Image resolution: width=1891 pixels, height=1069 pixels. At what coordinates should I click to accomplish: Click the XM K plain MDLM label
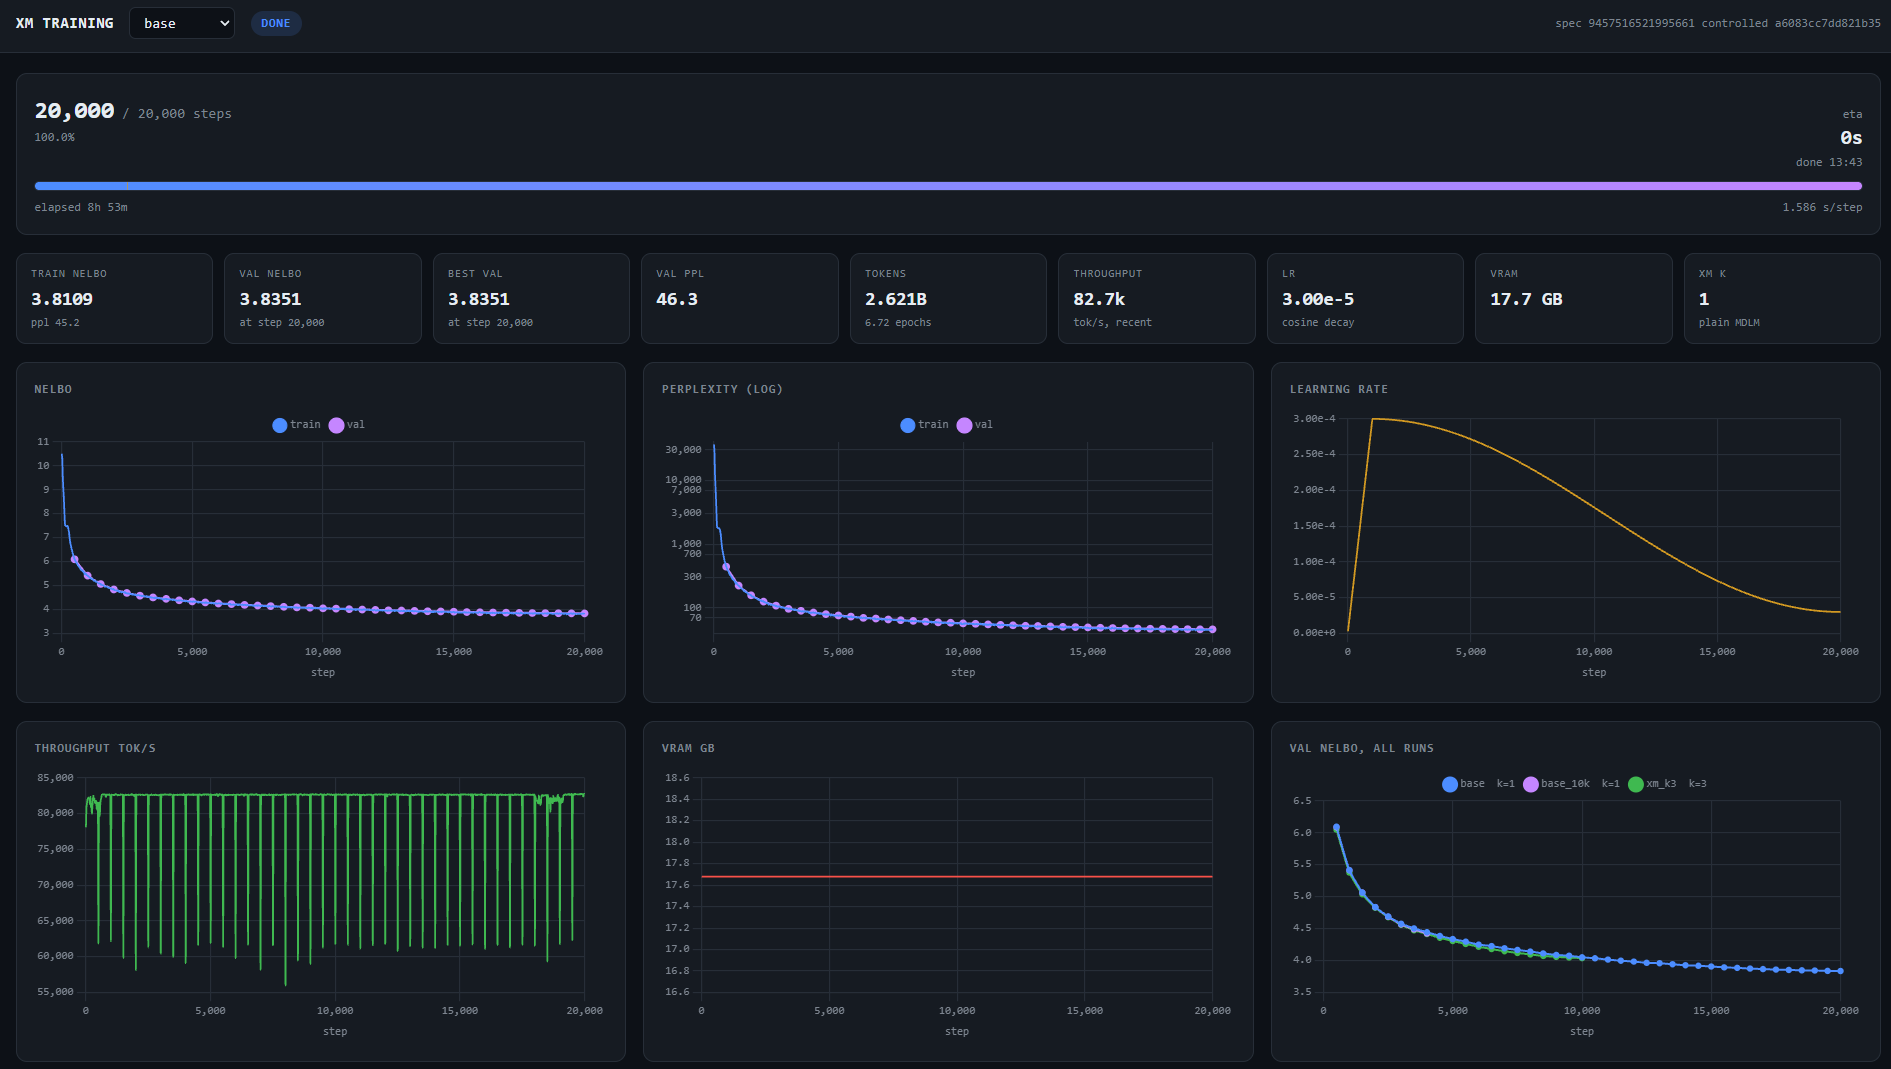1729,323
